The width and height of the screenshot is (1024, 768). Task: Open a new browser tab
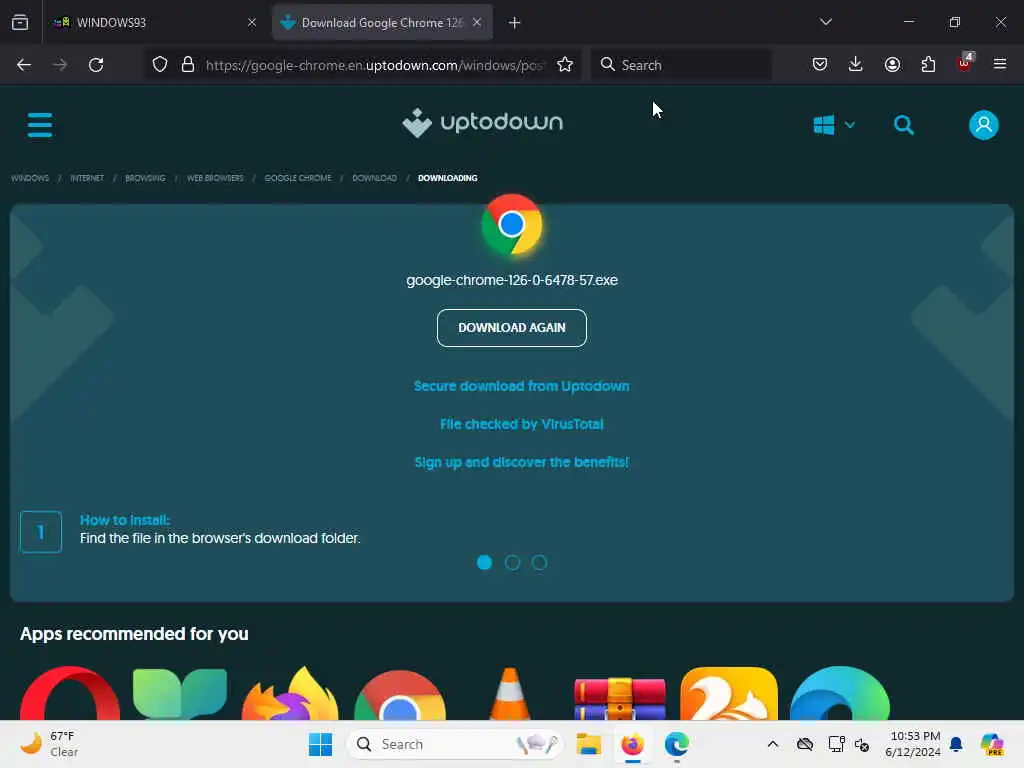[x=515, y=23]
